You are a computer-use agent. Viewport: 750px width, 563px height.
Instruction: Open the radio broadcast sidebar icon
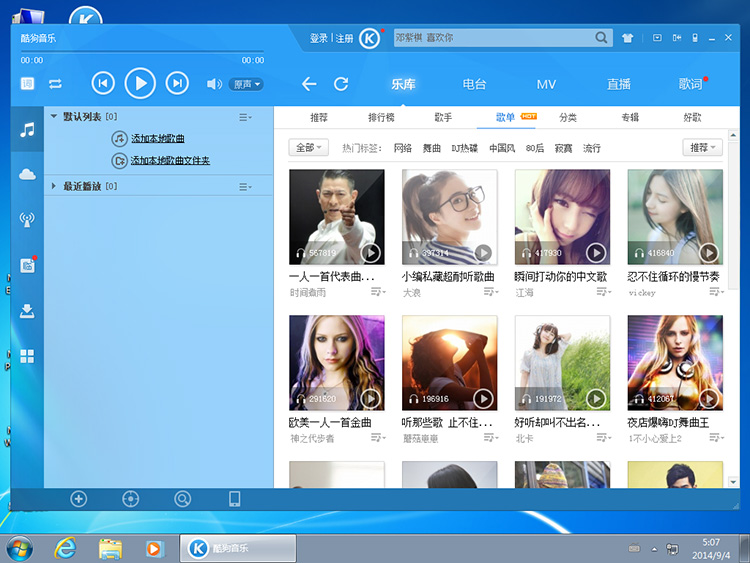(x=27, y=219)
